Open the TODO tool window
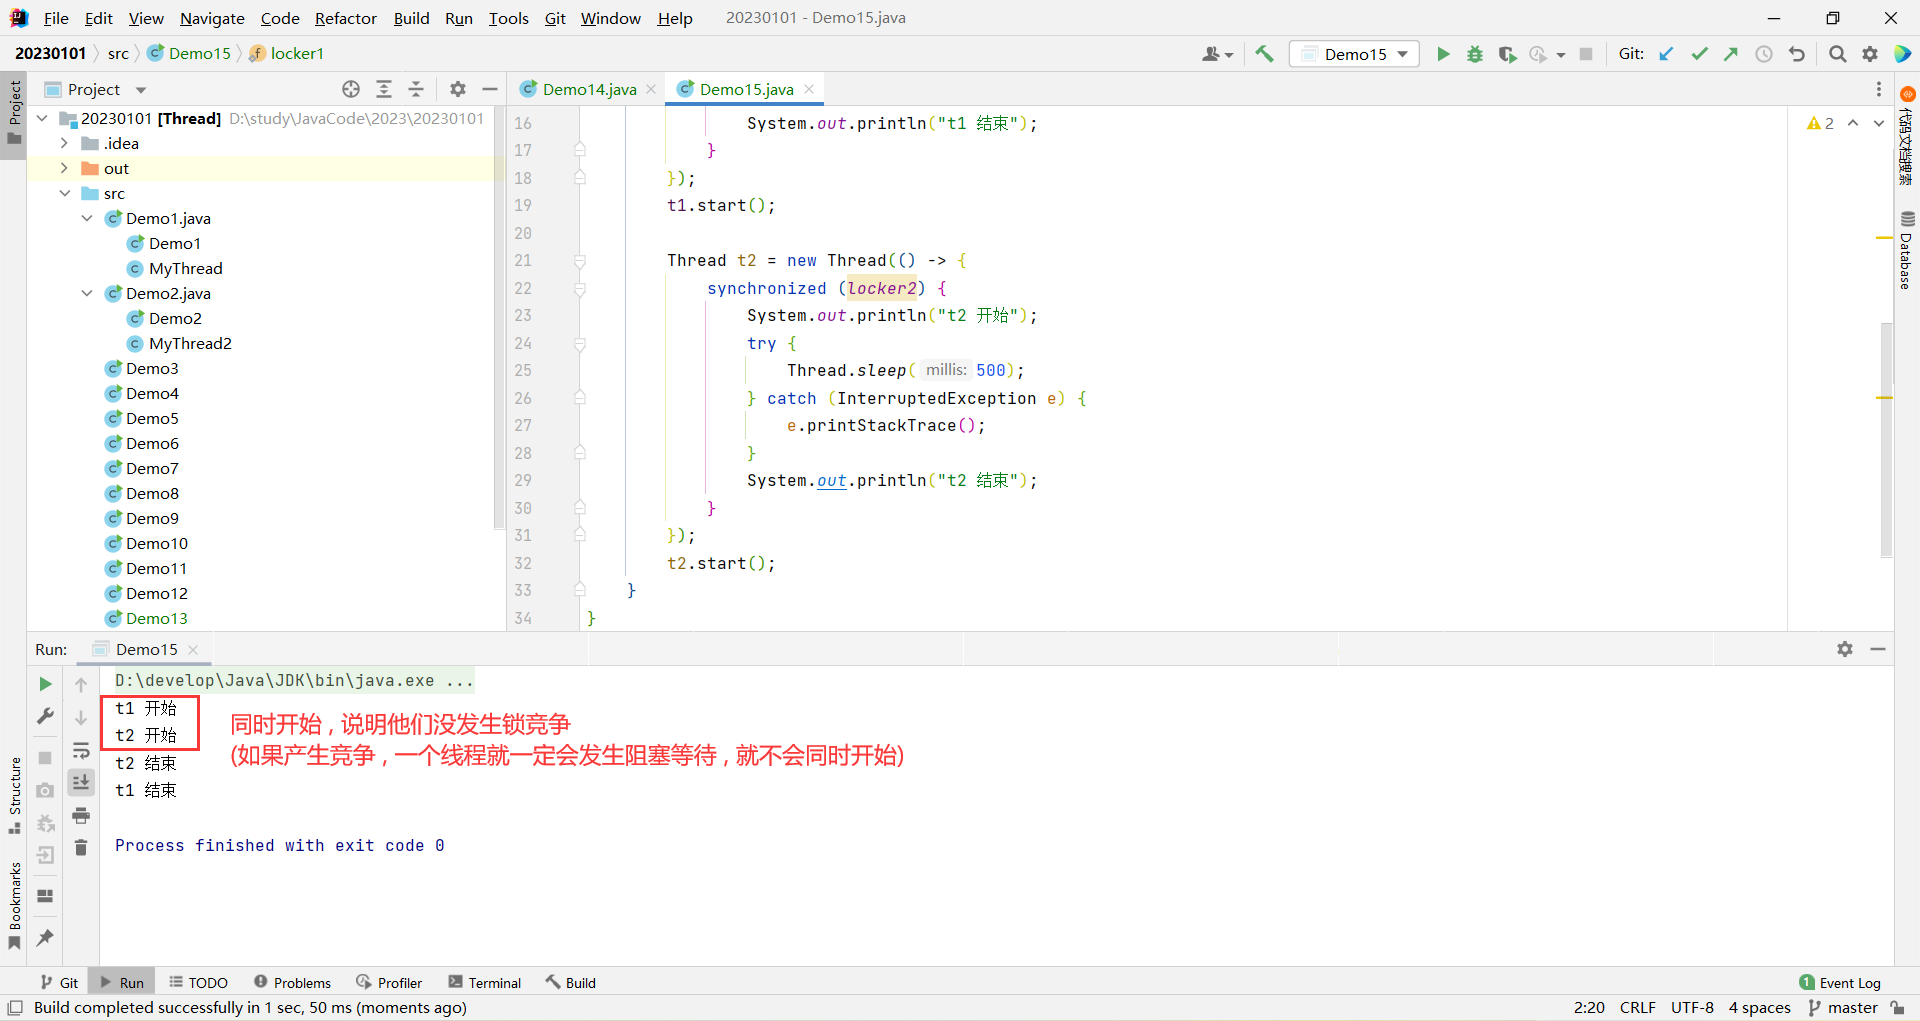Viewport: 1920px width, 1021px height. pos(198,983)
